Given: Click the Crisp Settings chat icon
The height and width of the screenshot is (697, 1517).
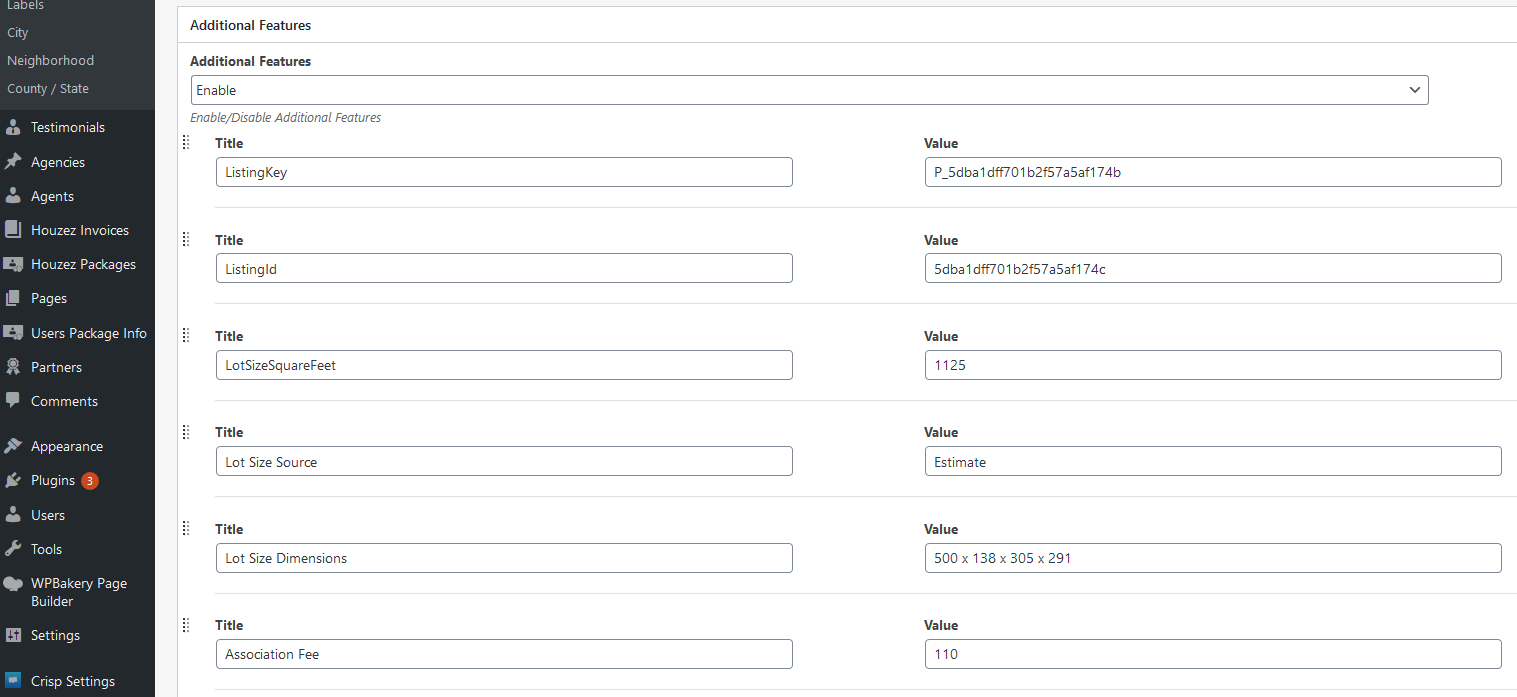Looking at the screenshot, I should click(x=13, y=681).
